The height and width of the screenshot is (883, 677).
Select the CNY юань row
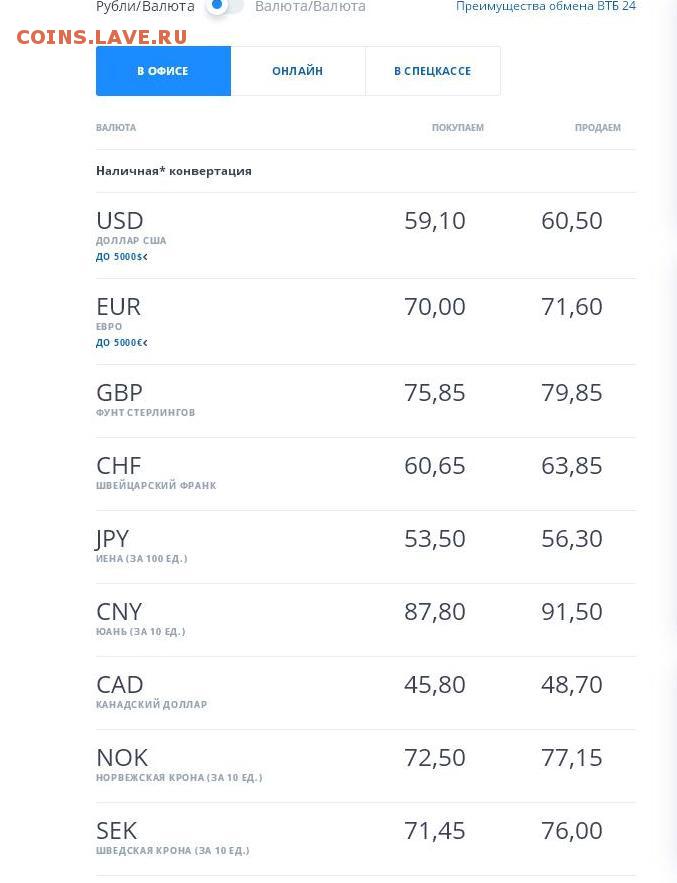click(x=366, y=620)
